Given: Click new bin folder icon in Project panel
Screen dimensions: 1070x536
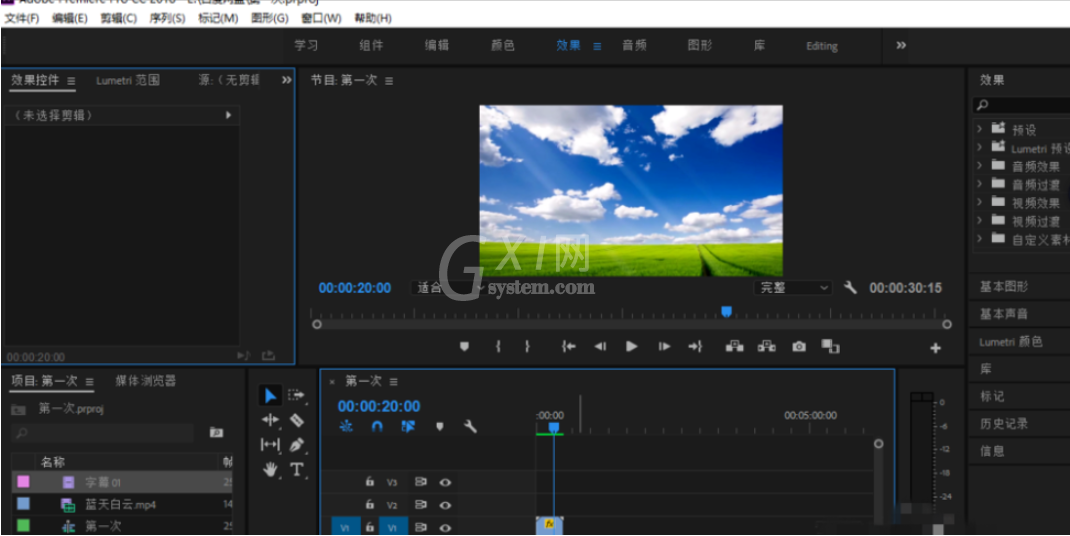Looking at the screenshot, I should (x=216, y=432).
